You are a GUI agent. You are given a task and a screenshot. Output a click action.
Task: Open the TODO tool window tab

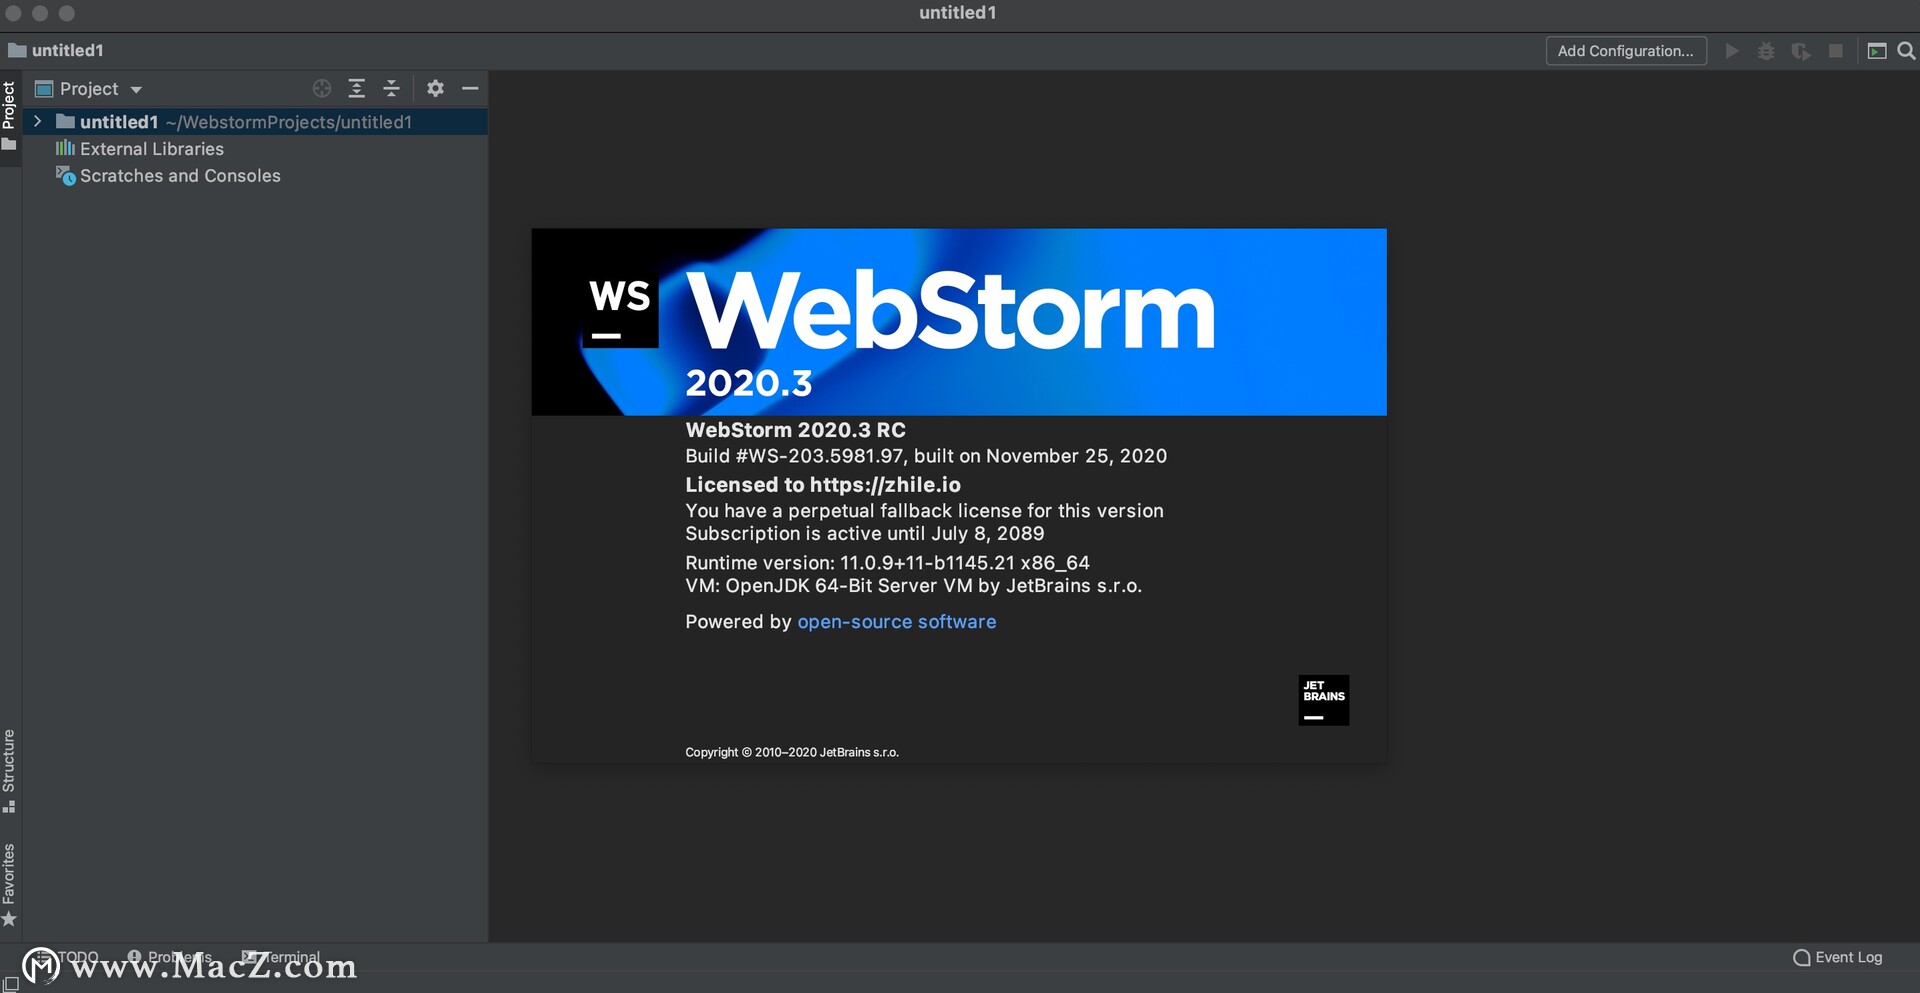67,957
